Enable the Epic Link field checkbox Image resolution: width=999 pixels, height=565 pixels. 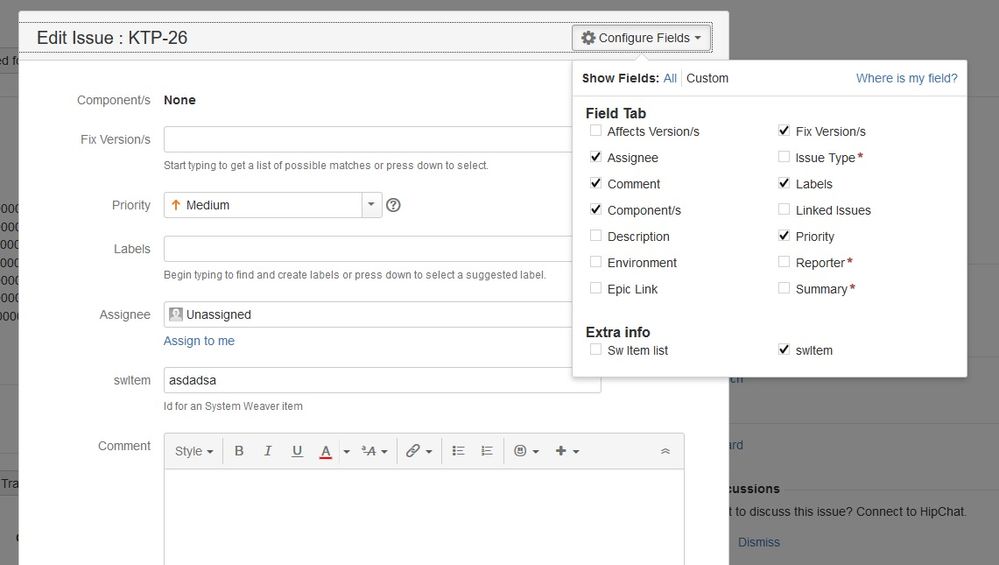(596, 288)
